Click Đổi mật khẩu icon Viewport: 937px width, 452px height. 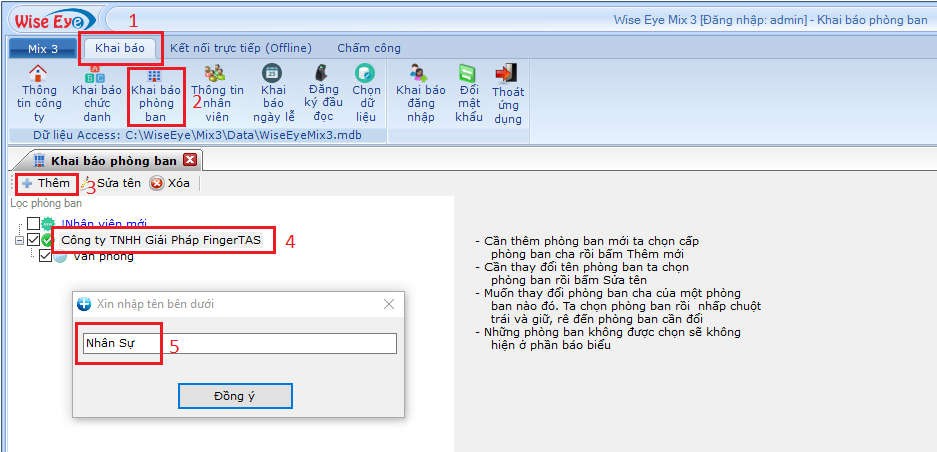click(x=468, y=74)
